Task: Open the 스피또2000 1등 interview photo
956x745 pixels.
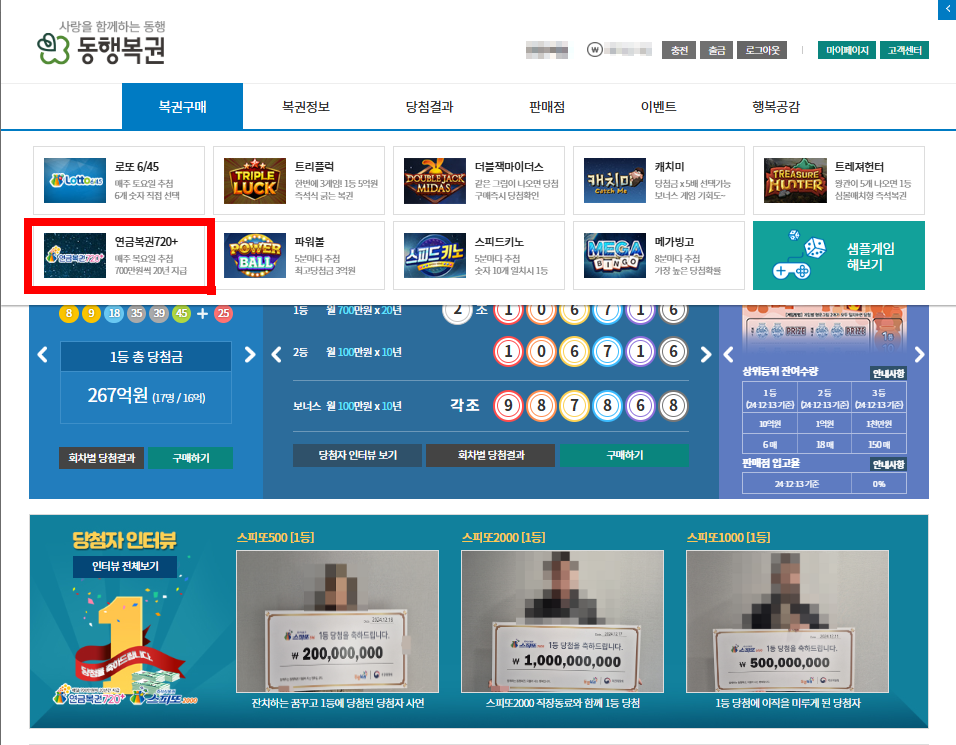Action: (562, 621)
